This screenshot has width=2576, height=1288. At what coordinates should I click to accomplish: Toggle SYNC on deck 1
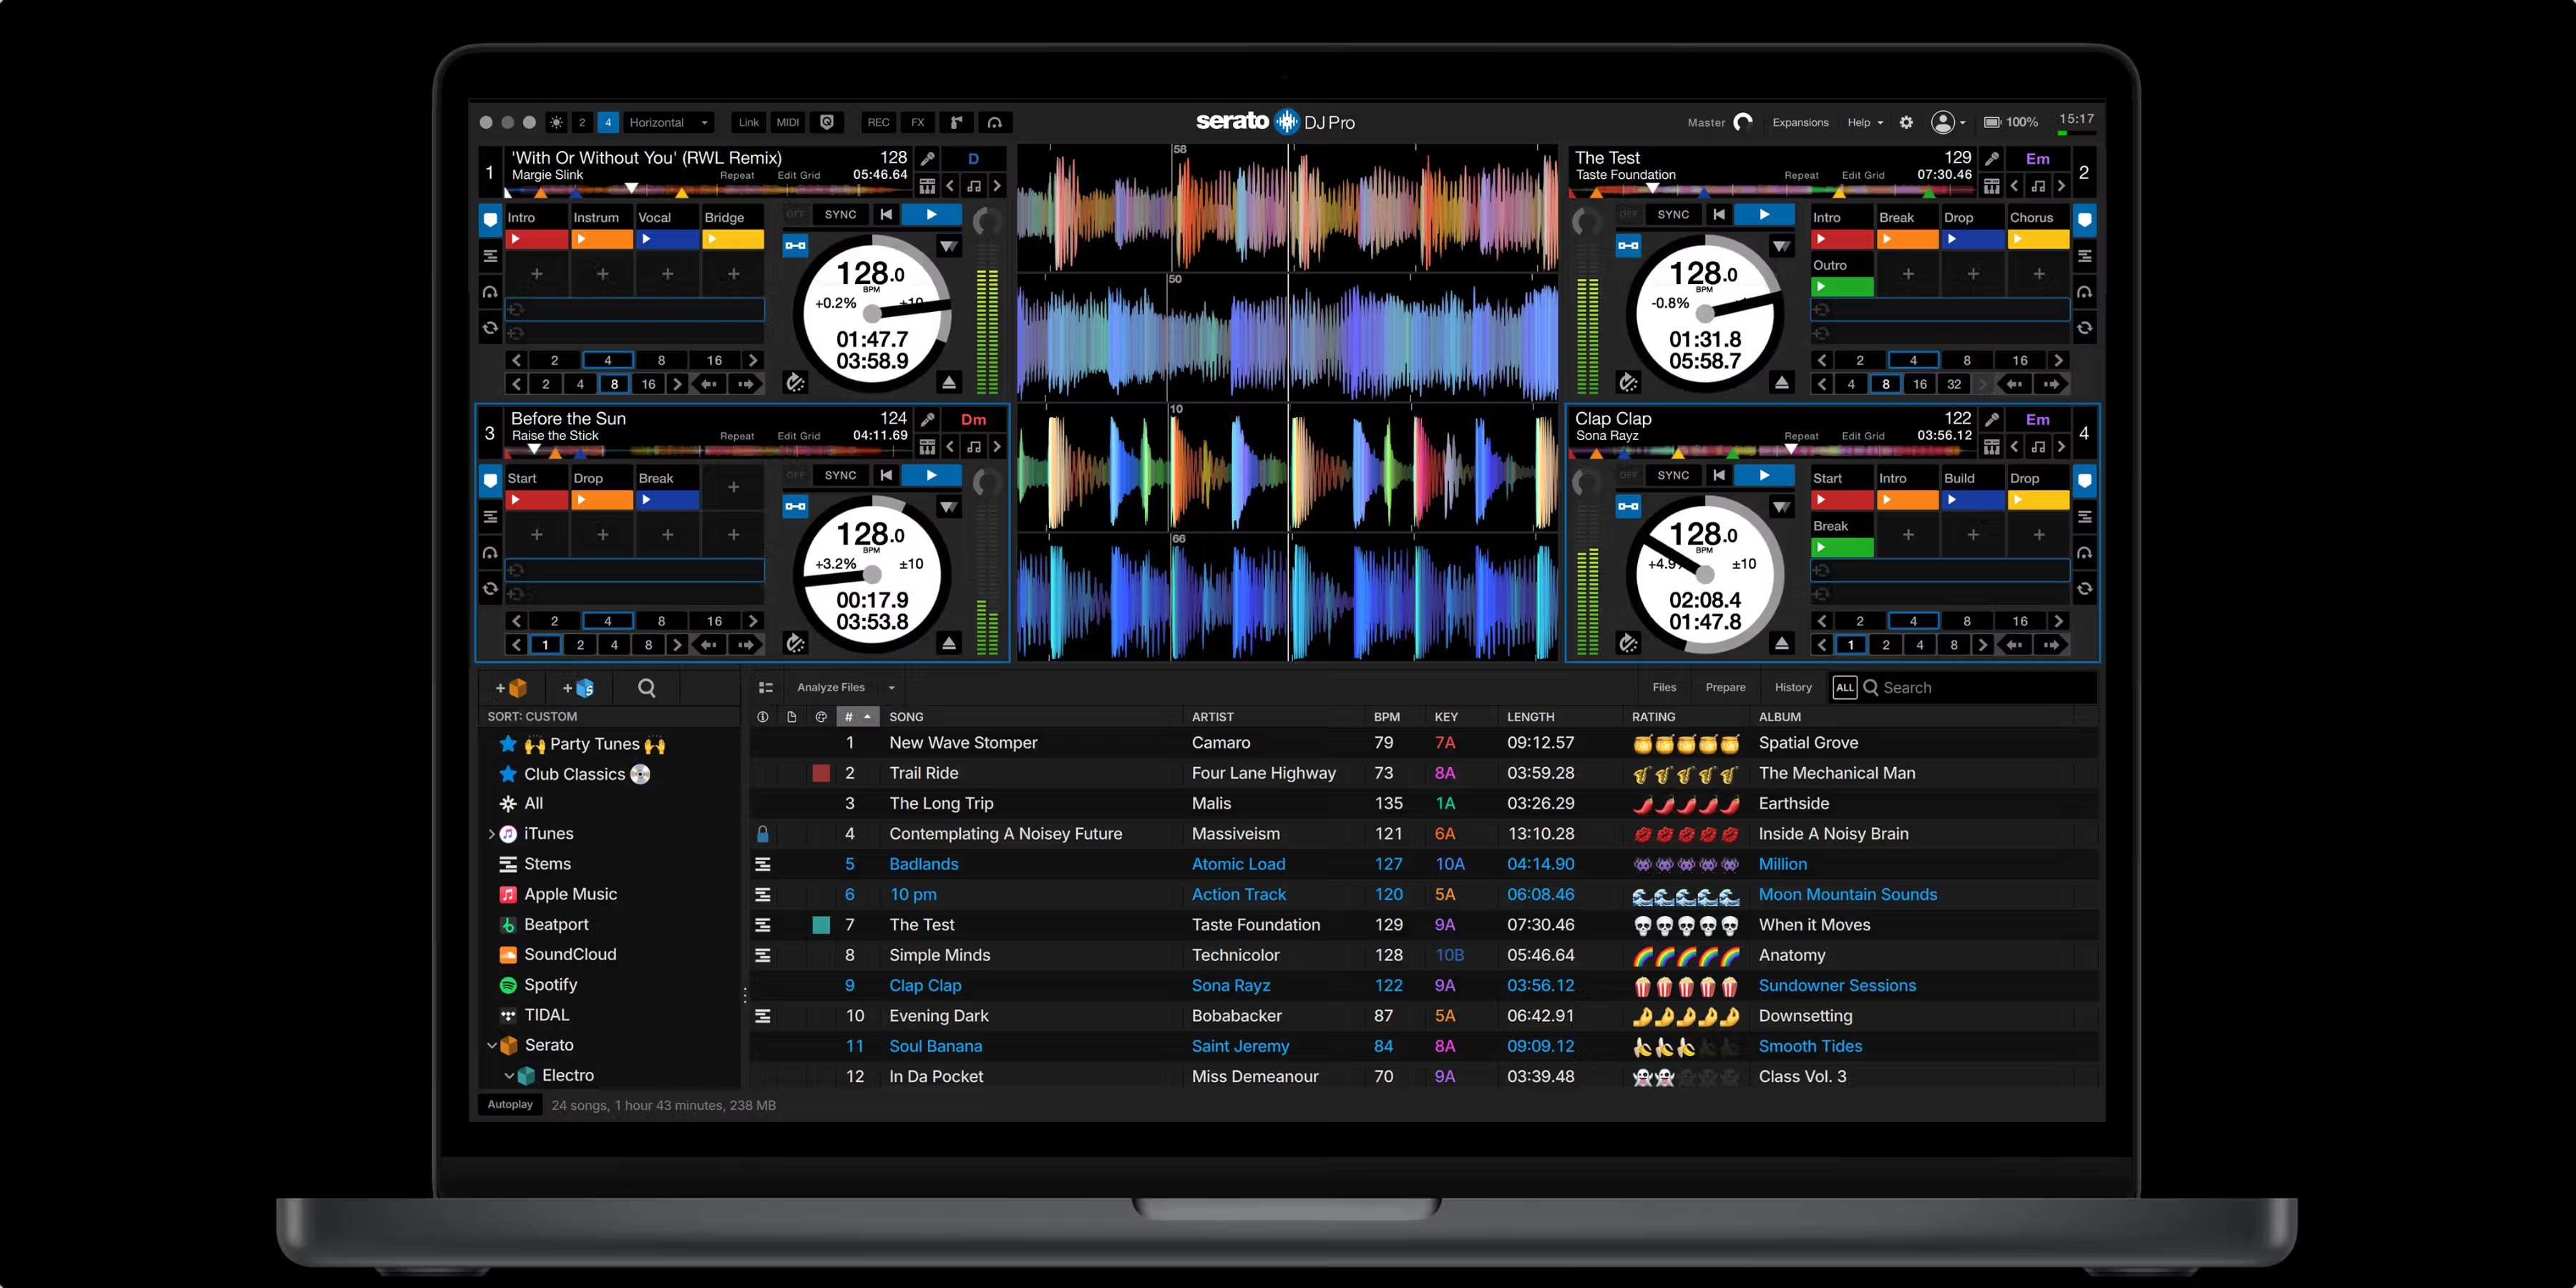coord(840,214)
